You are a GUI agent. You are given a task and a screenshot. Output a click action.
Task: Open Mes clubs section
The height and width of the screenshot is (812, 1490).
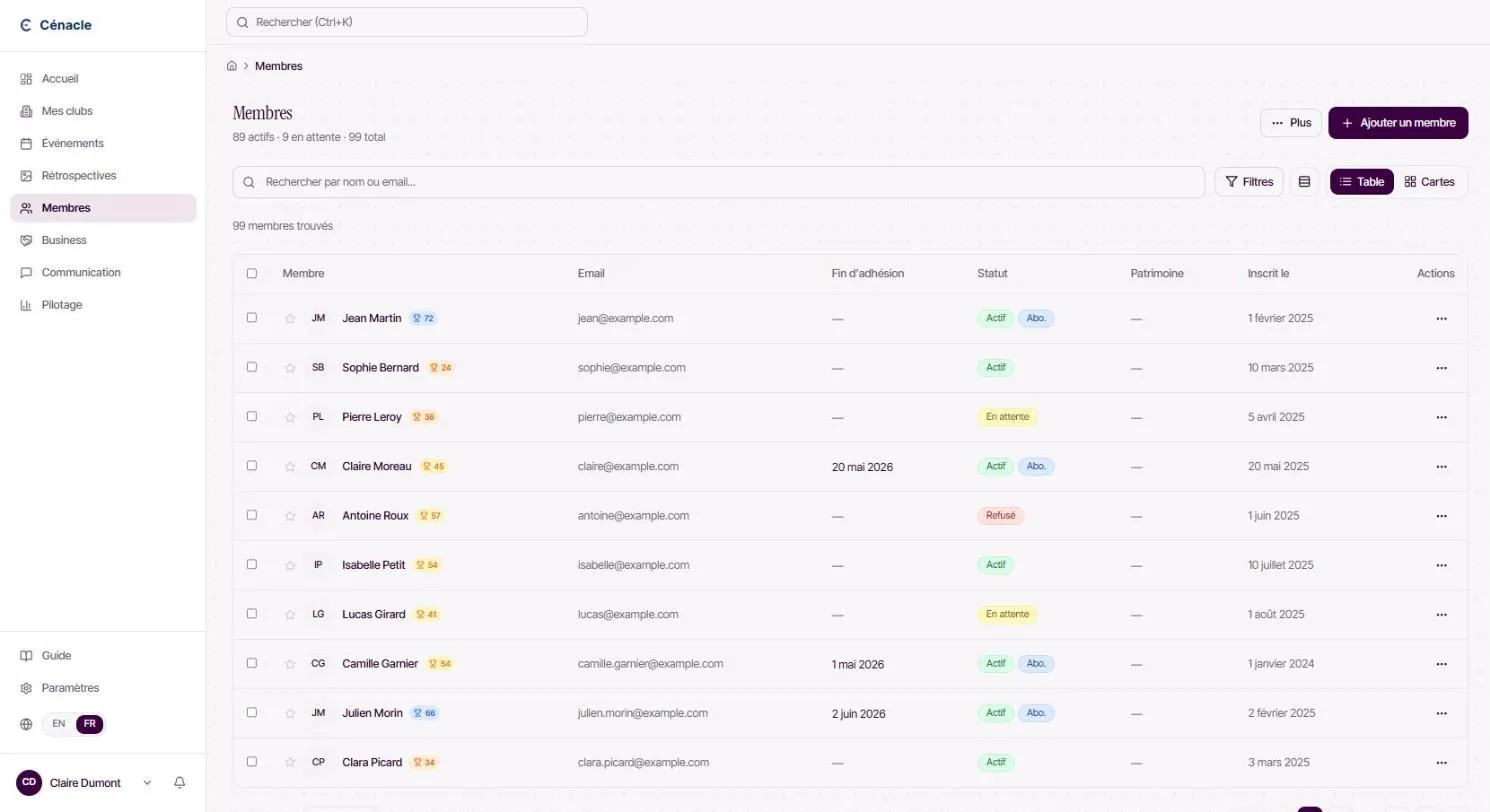(x=103, y=111)
